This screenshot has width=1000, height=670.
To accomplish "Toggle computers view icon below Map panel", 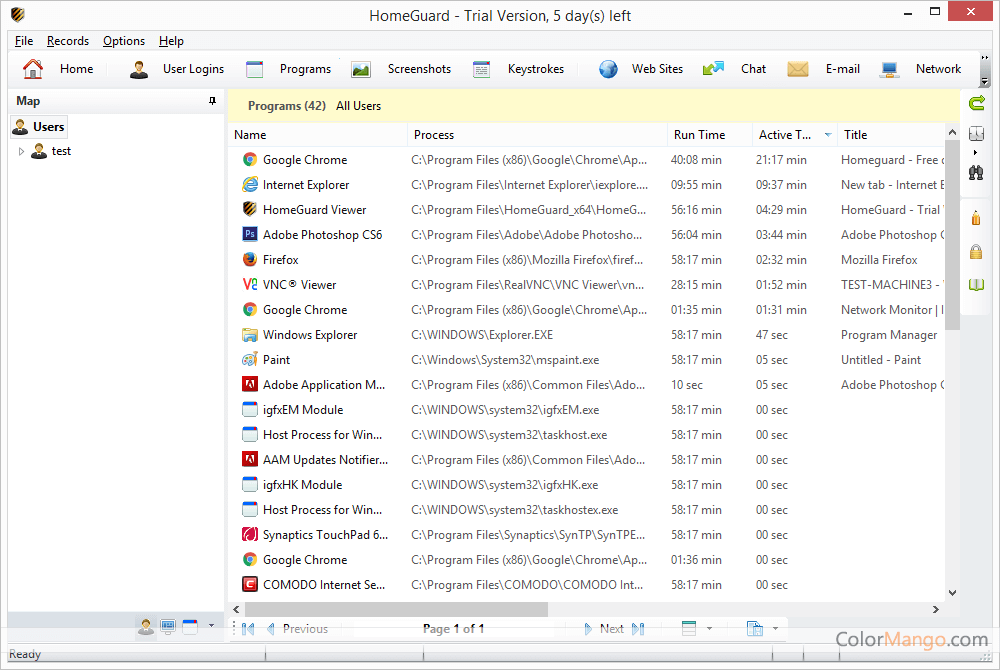I will (x=168, y=627).
